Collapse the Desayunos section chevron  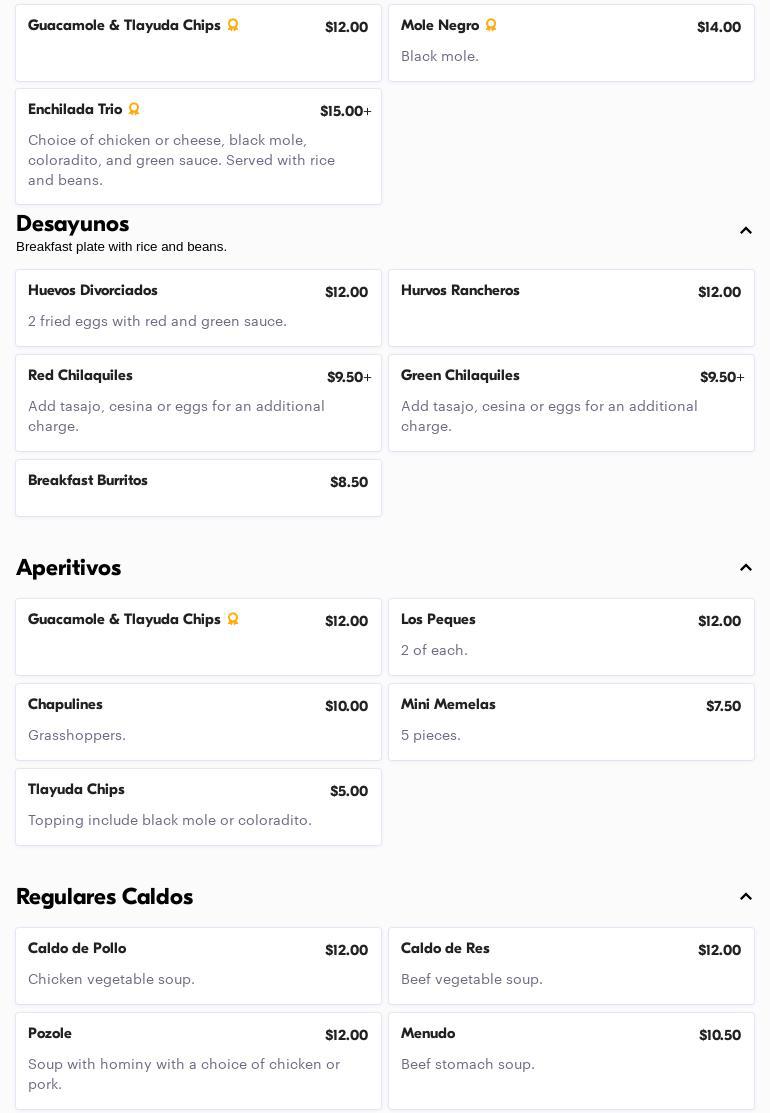[x=746, y=231]
